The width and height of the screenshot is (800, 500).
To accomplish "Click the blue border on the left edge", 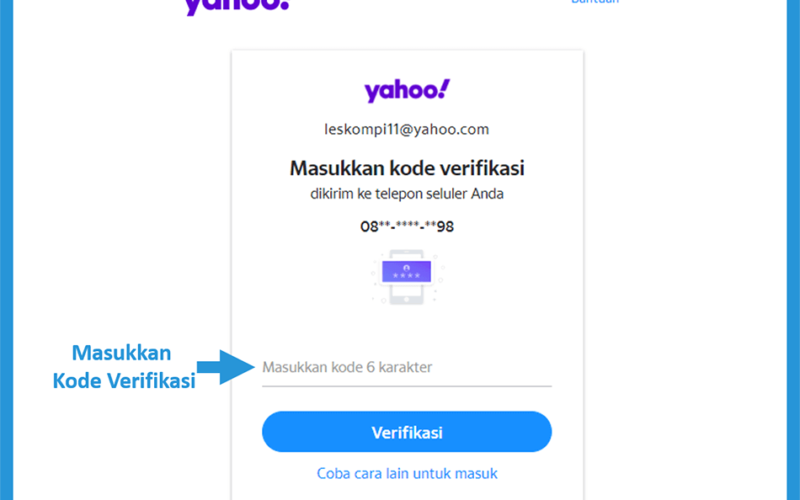I will coord(6,250).
